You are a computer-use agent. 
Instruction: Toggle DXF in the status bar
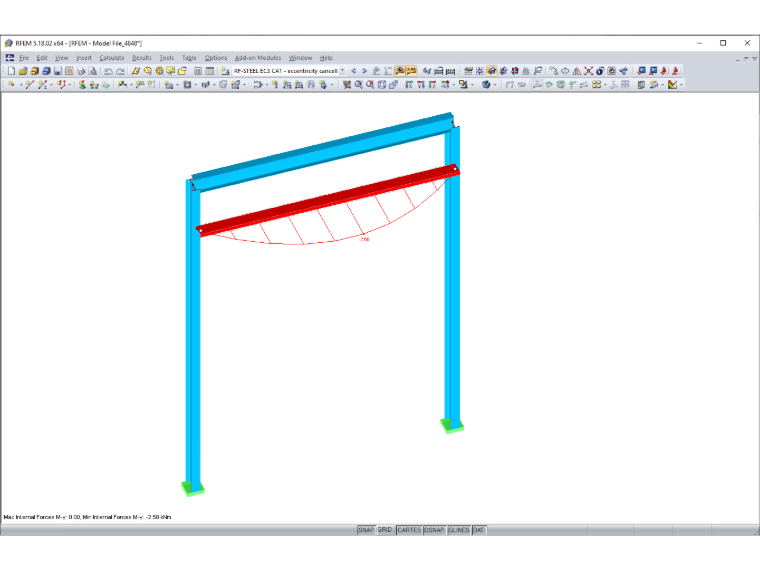pos(479,530)
